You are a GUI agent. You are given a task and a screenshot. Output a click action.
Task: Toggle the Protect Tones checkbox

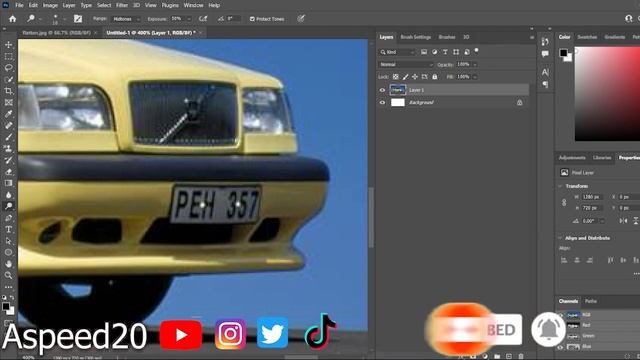coord(252,19)
